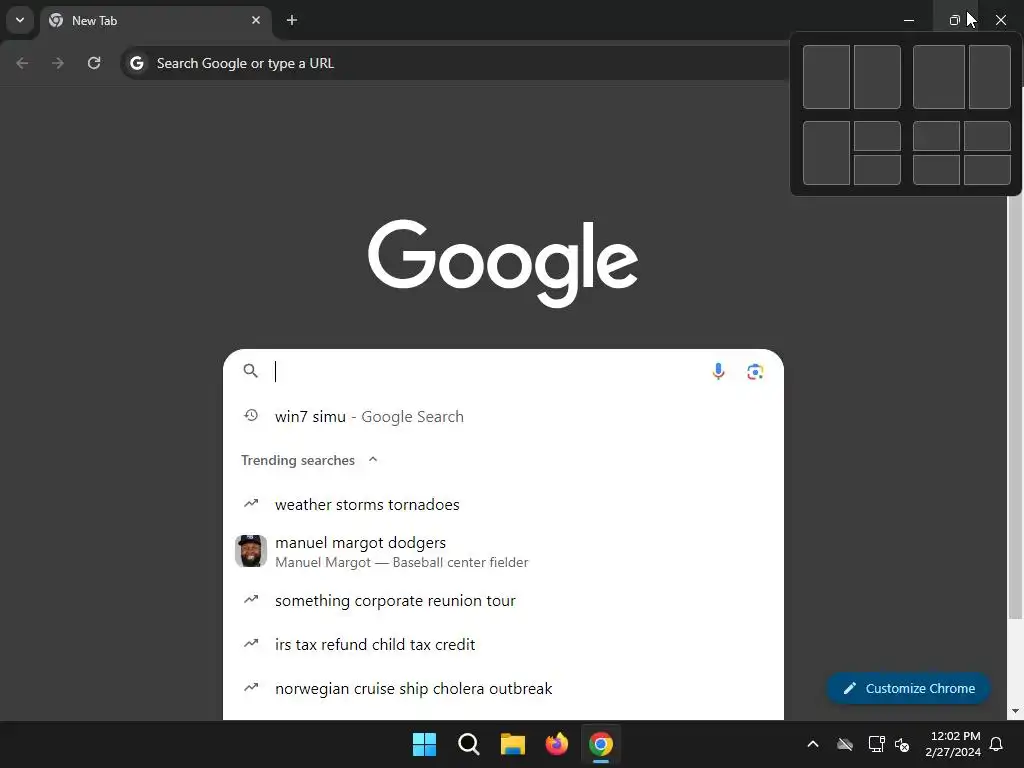Select the New Tab tab
This screenshot has height=768, width=1024.
155,20
